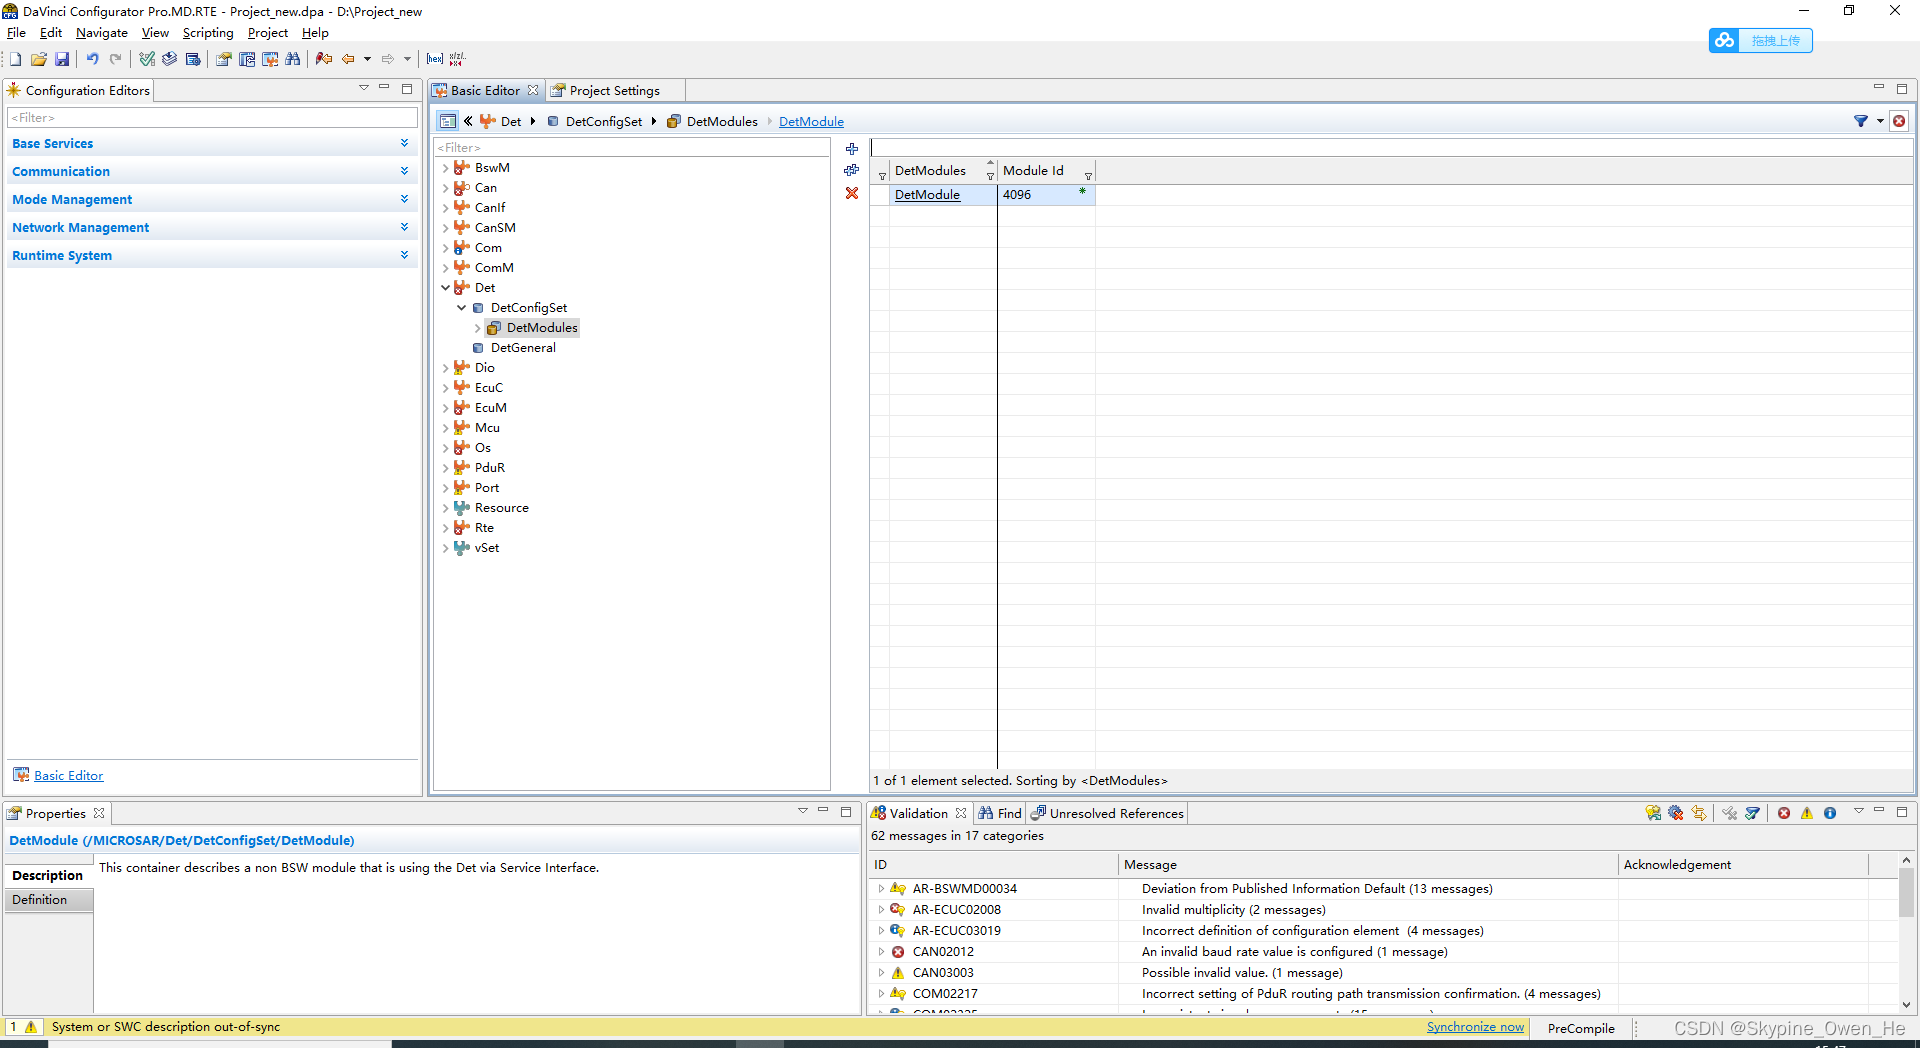
Task: Expand the AR-BSWMD00034 validation message
Action: [x=881, y=888]
